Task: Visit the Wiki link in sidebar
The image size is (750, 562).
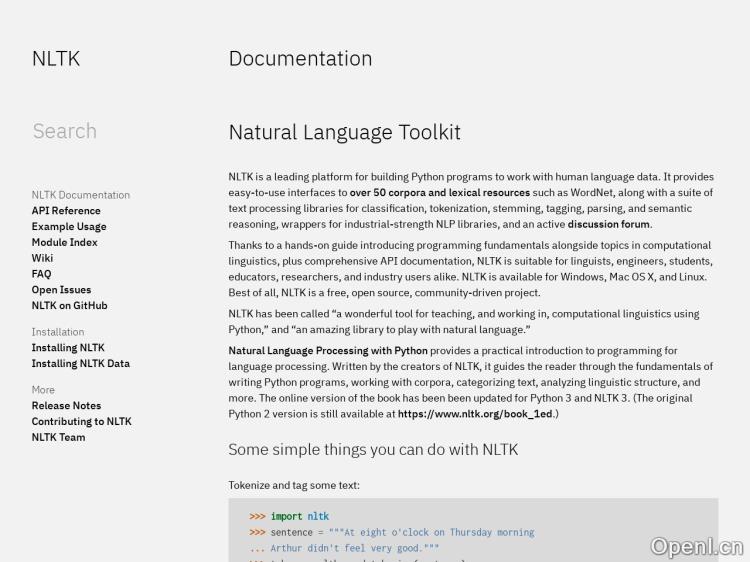Action: [42, 258]
